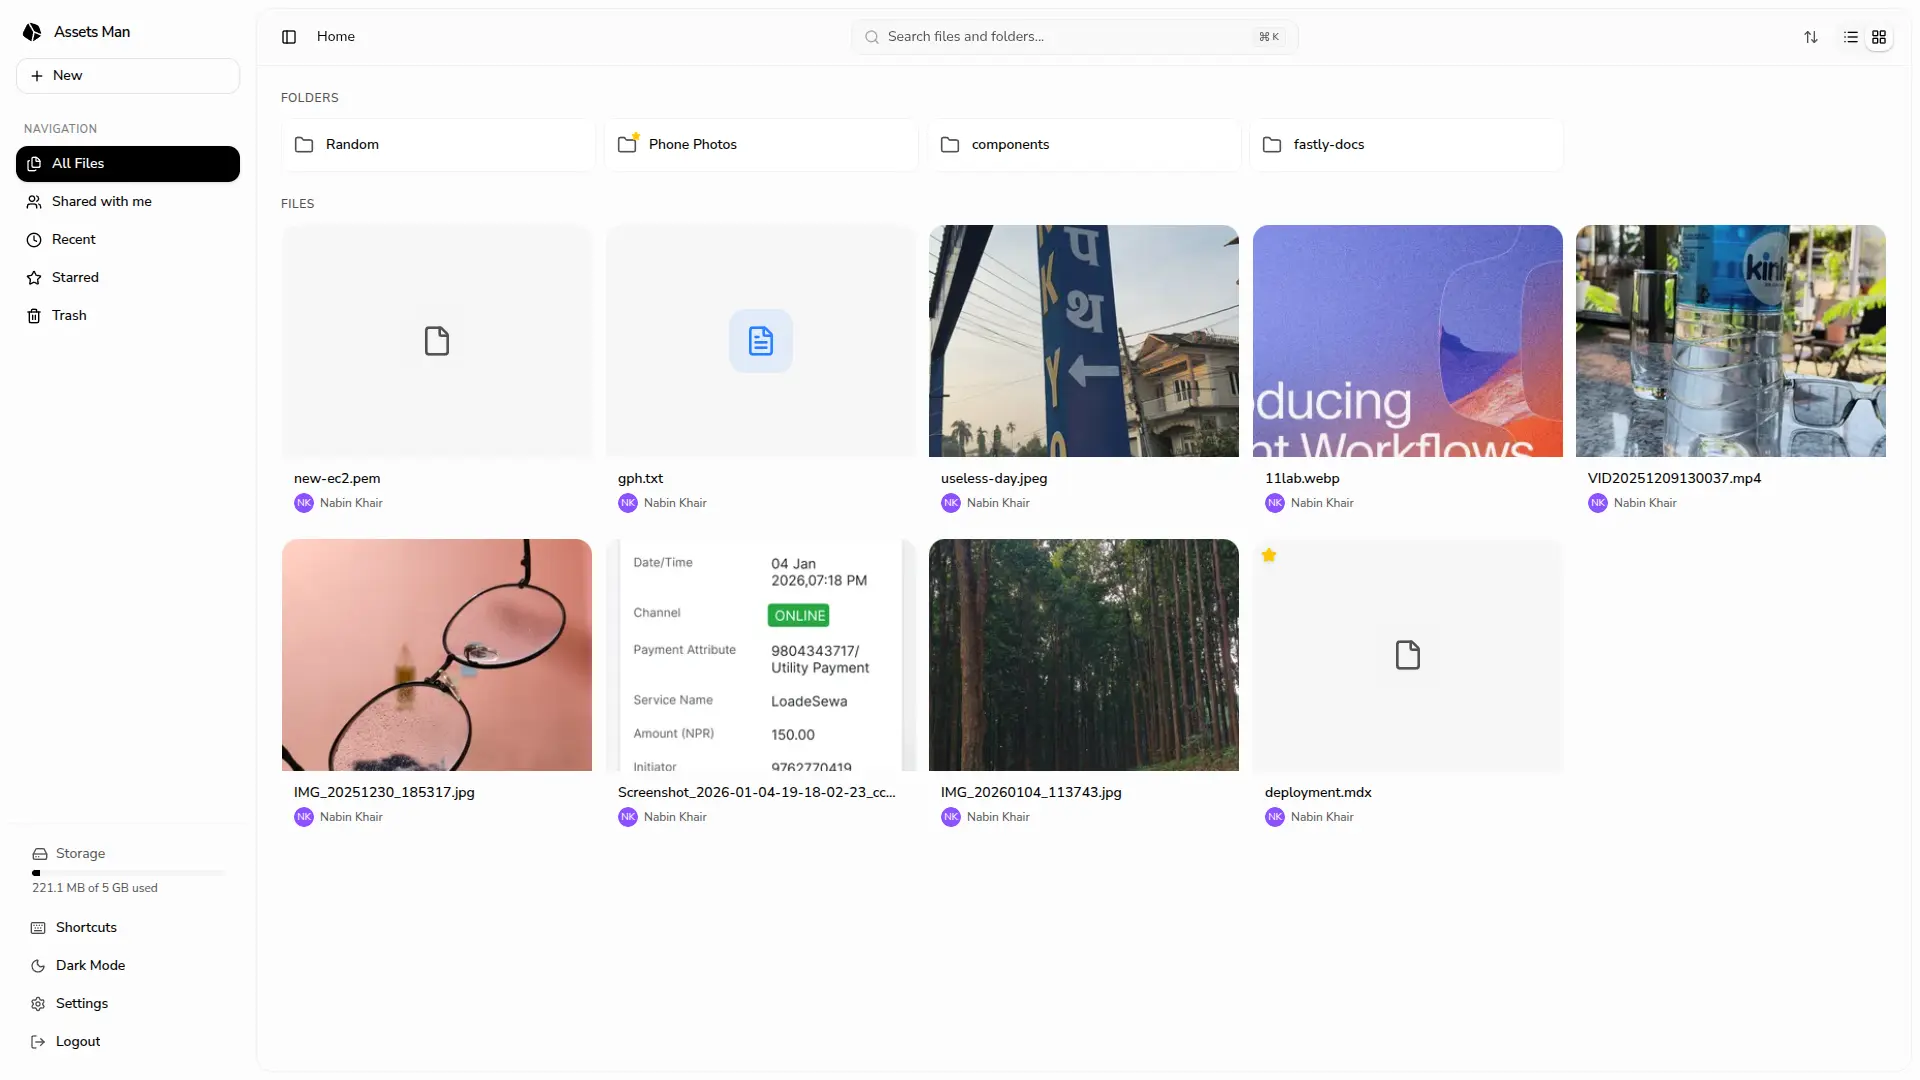Open the search files and folders field
The image size is (1920, 1080).
pyautogui.click(x=1074, y=36)
